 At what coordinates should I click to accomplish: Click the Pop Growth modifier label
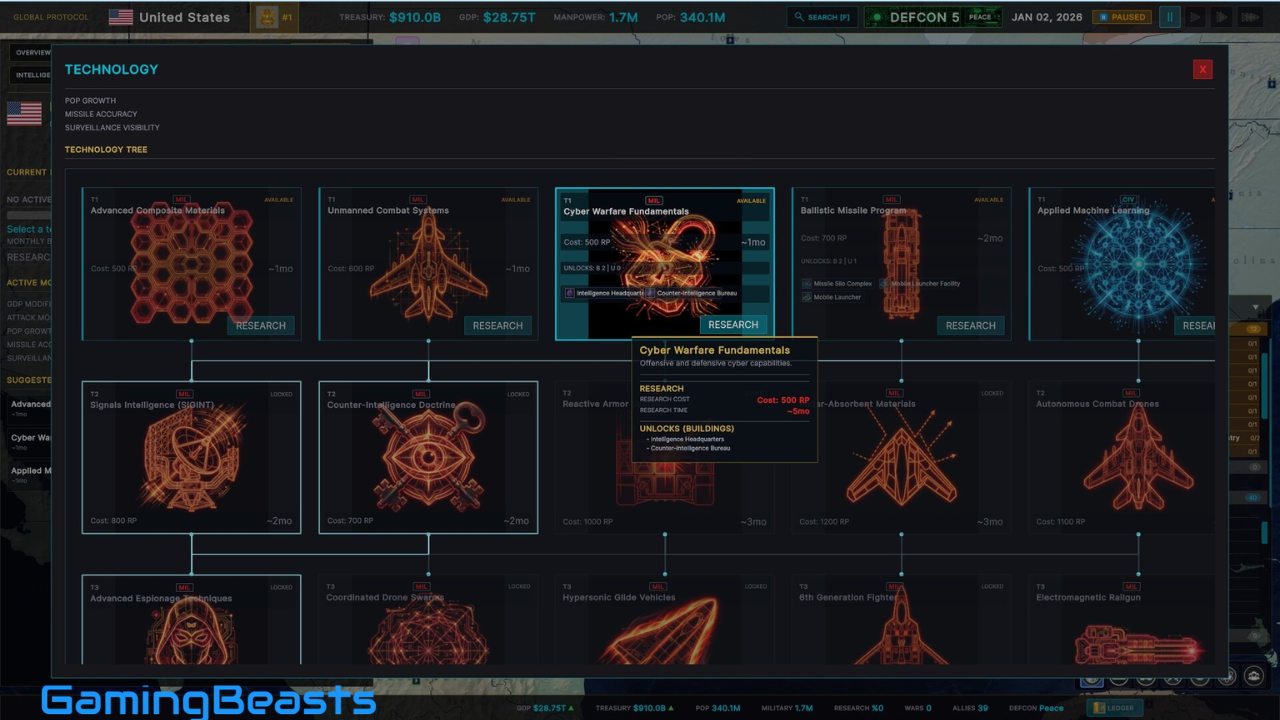pyautogui.click(x=90, y=101)
